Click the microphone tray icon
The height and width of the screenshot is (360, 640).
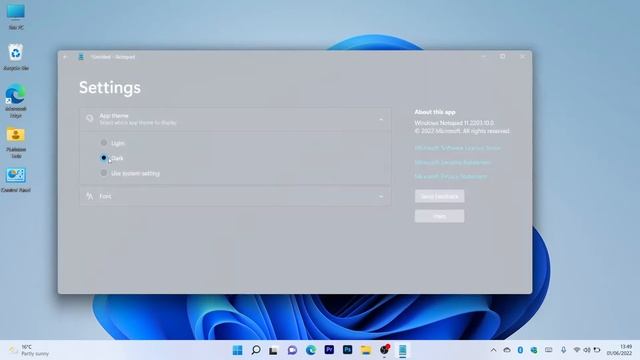tap(563, 350)
